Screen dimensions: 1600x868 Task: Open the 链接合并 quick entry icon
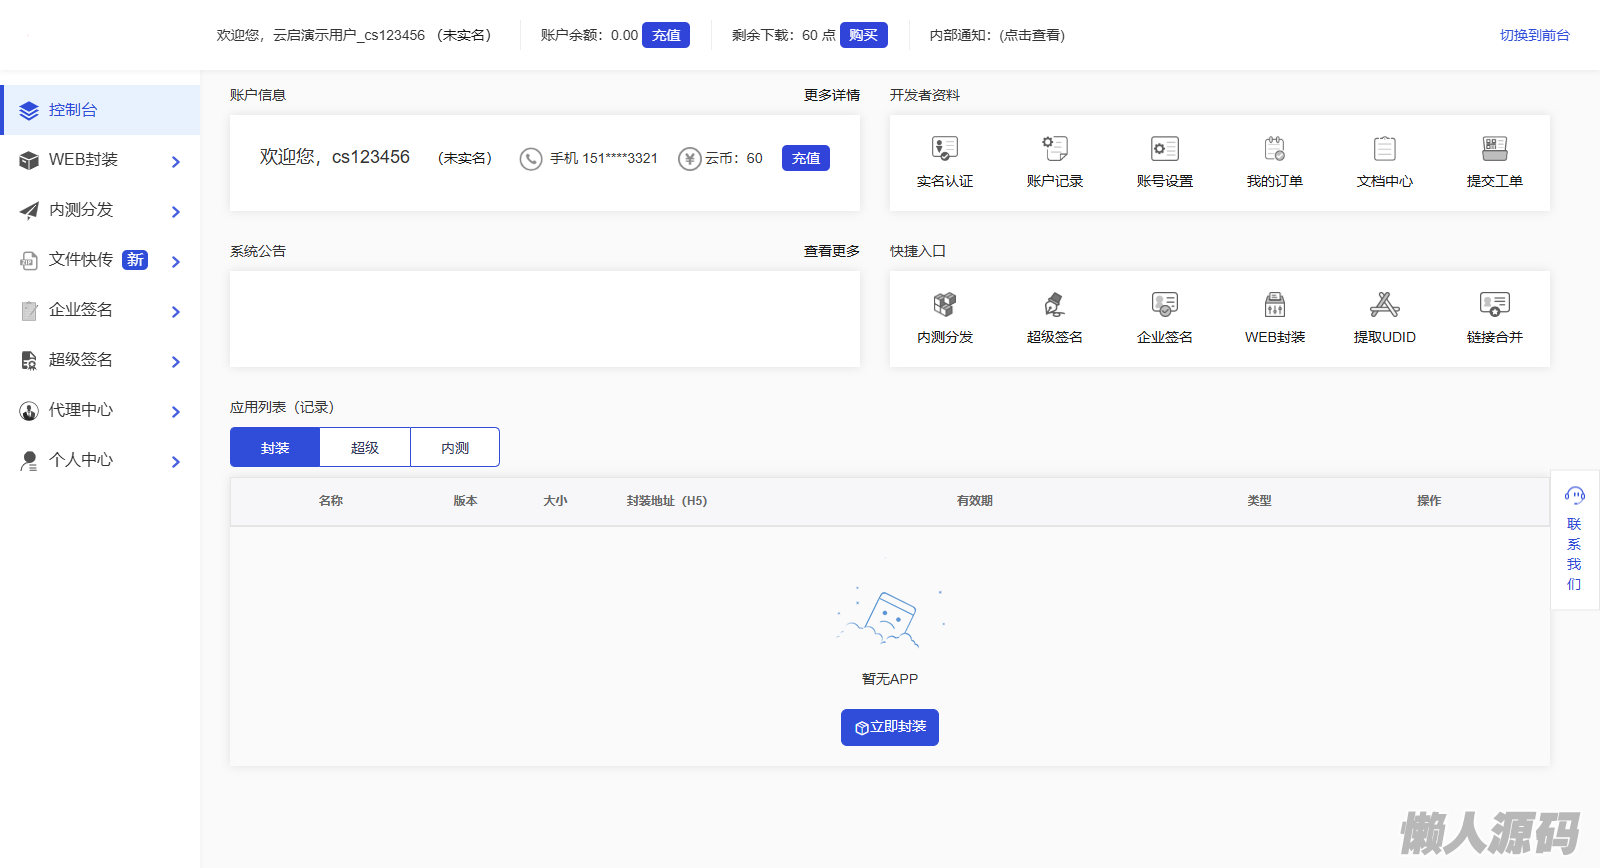pyautogui.click(x=1494, y=305)
